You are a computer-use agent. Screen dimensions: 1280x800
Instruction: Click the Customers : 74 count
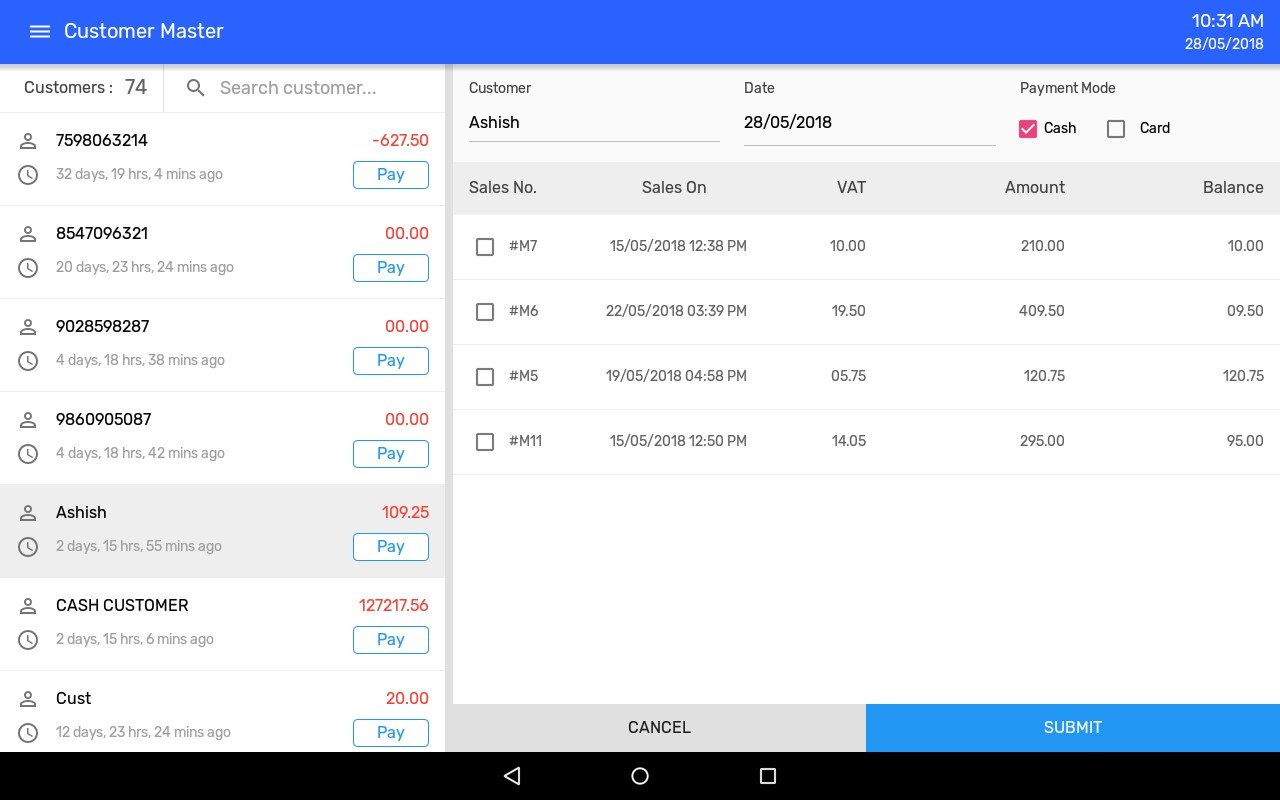coord(85,88)
